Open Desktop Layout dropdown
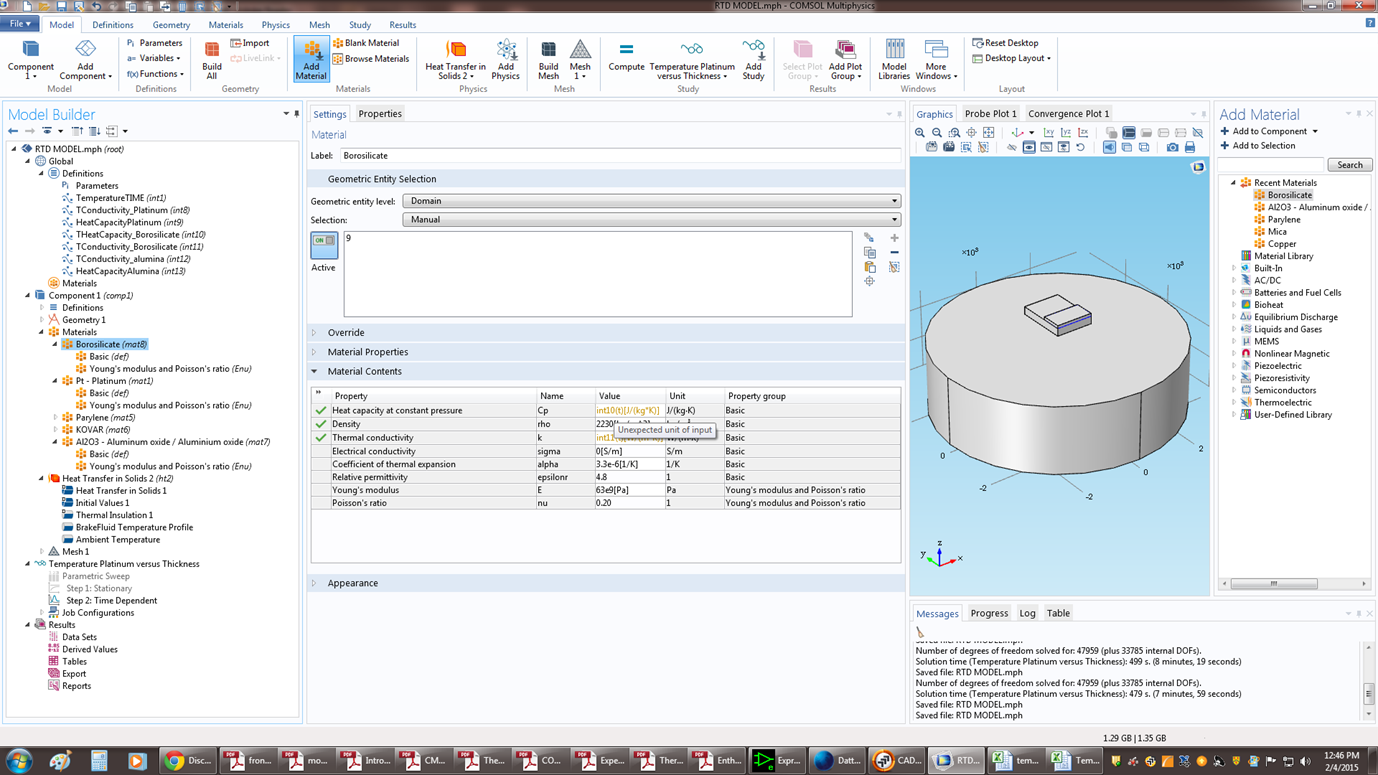This screenshot has width=1378, height=775. coord(1011,58)
